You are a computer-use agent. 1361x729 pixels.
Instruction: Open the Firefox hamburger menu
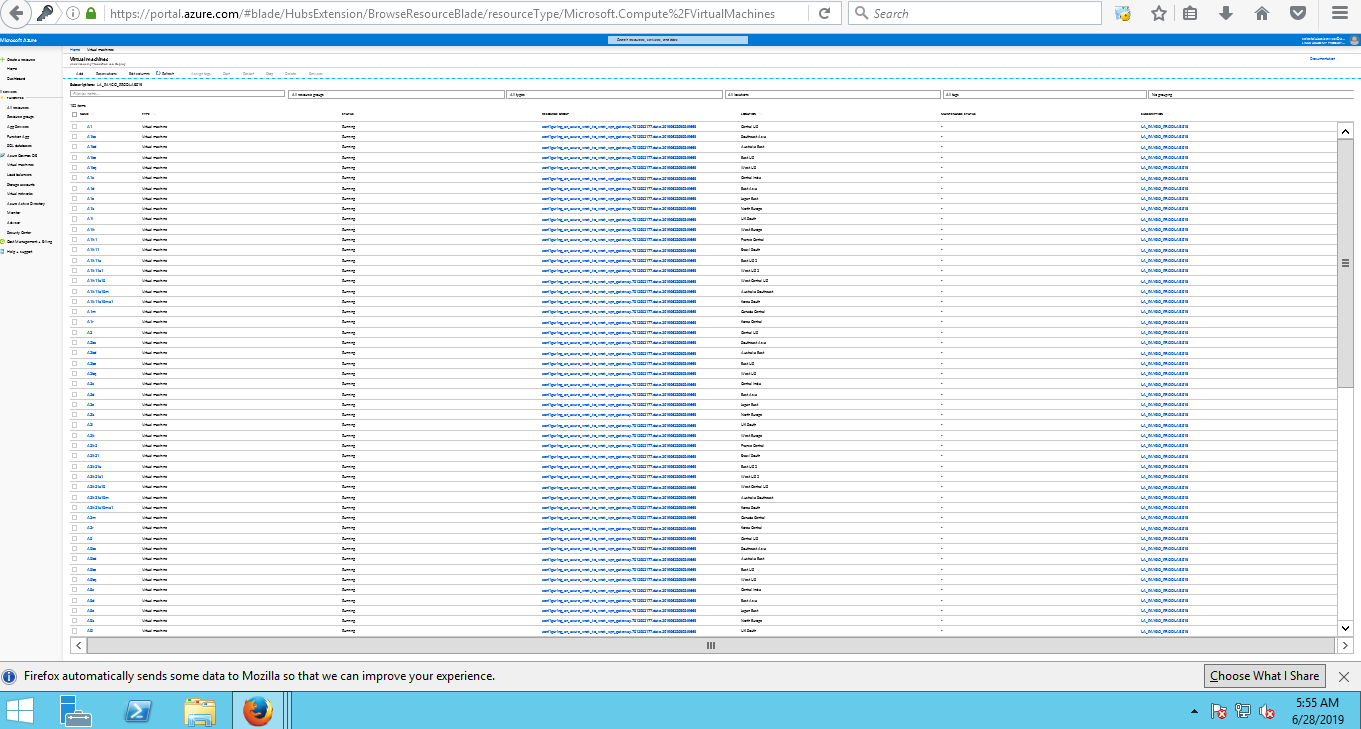(1339, 14)
